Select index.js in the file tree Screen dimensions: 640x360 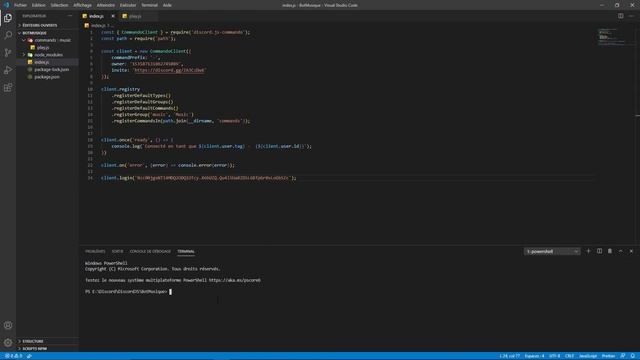click(x=42, y=62)
